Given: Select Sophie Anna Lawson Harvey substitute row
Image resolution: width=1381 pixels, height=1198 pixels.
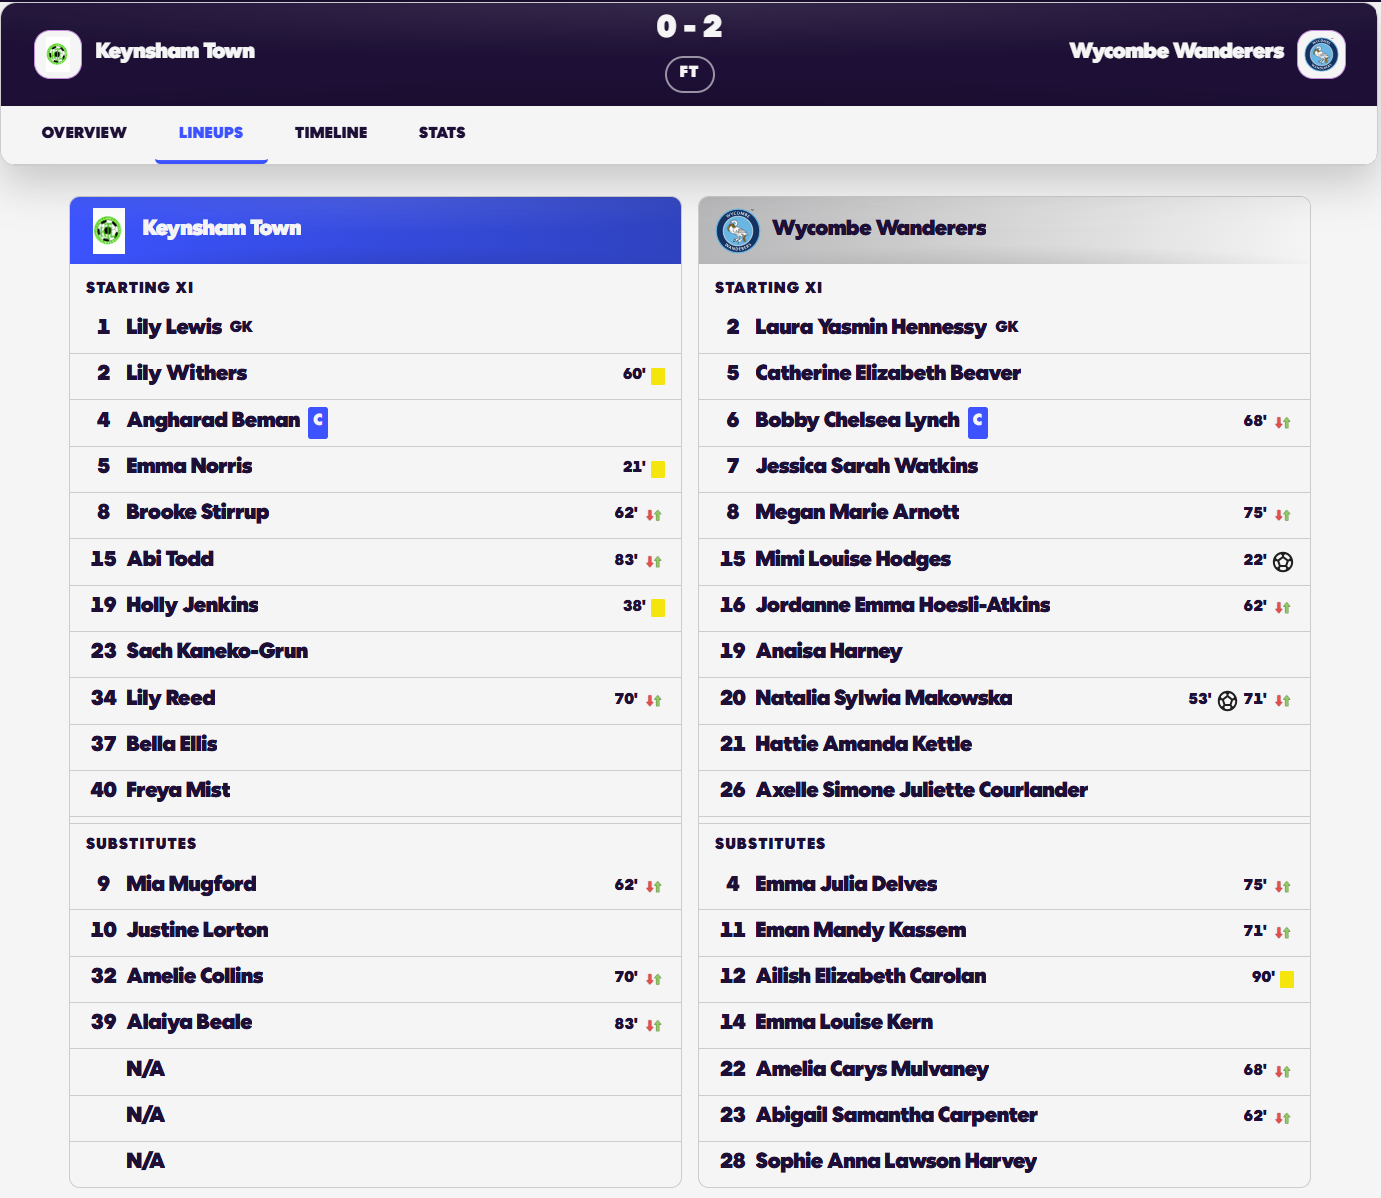Looking at the screenshot, I should tap(1004, 1162).
